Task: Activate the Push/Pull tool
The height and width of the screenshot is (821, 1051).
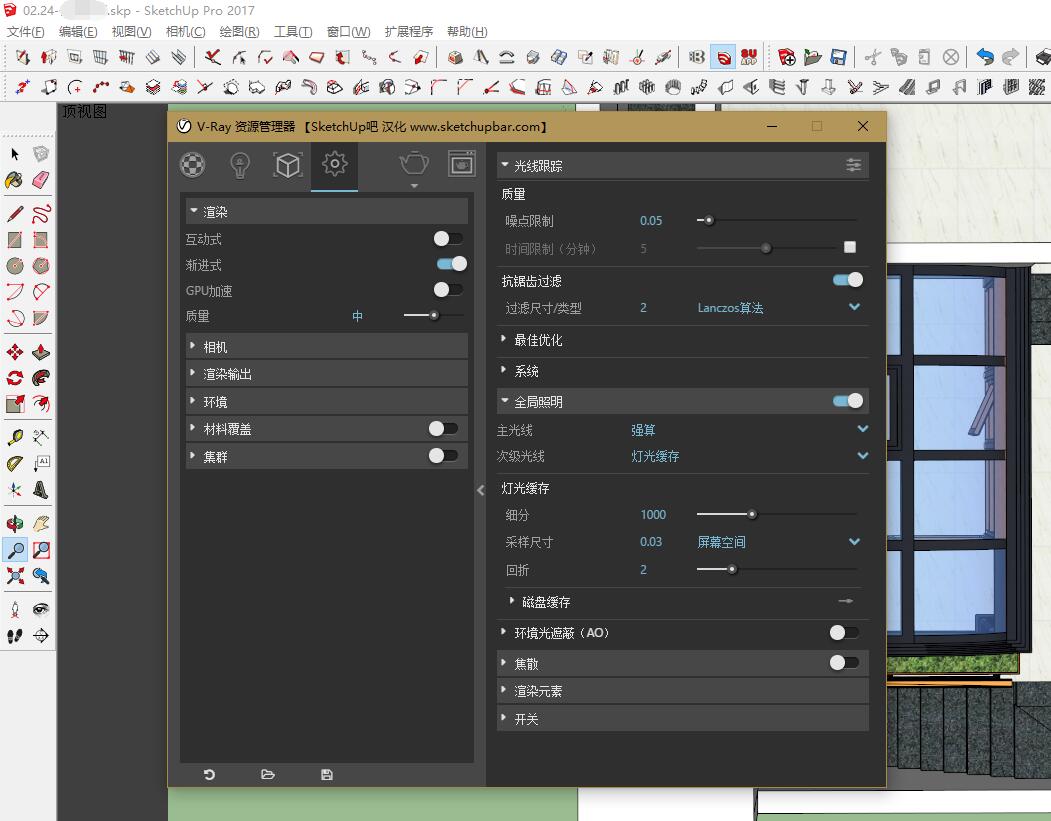Action: pos(41,352)
